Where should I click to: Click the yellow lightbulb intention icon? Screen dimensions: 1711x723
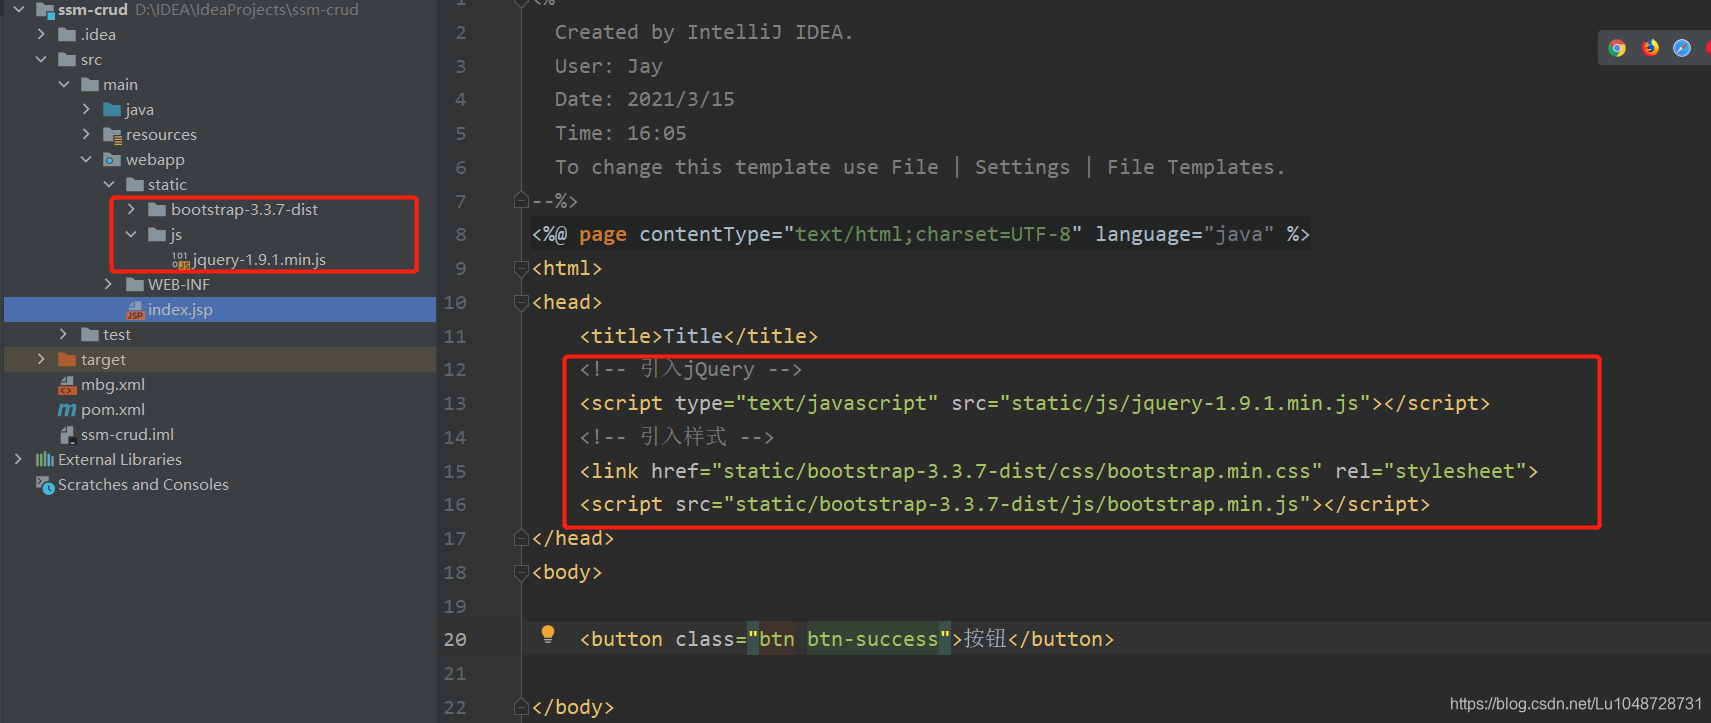548,633
